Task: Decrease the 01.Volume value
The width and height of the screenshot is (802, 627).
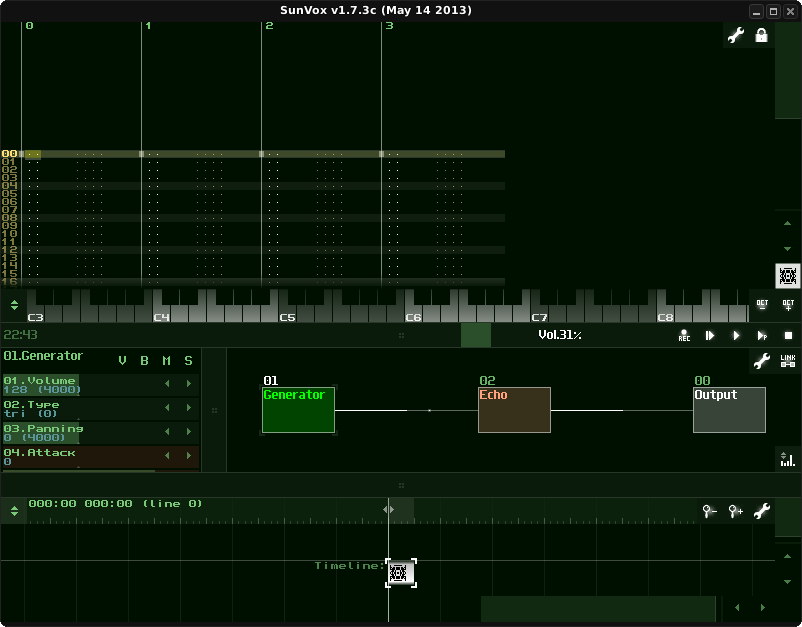Action: [167, 384]
